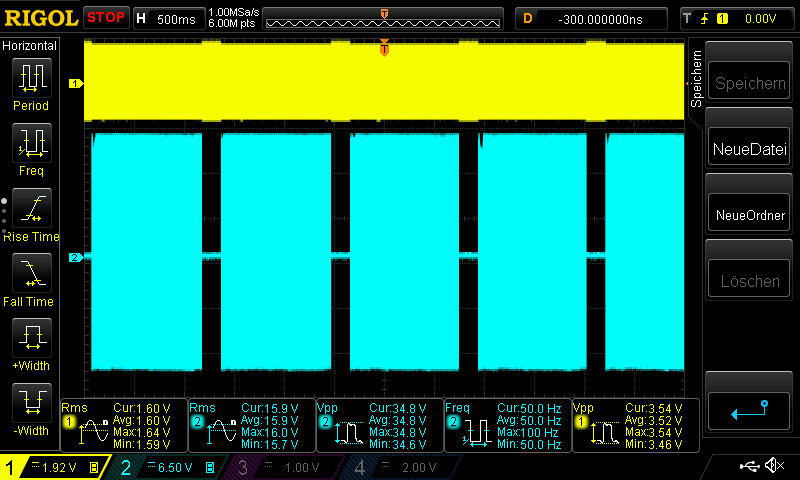Click the Horizontal menu header
800x480 pixels.
point(30,46)
